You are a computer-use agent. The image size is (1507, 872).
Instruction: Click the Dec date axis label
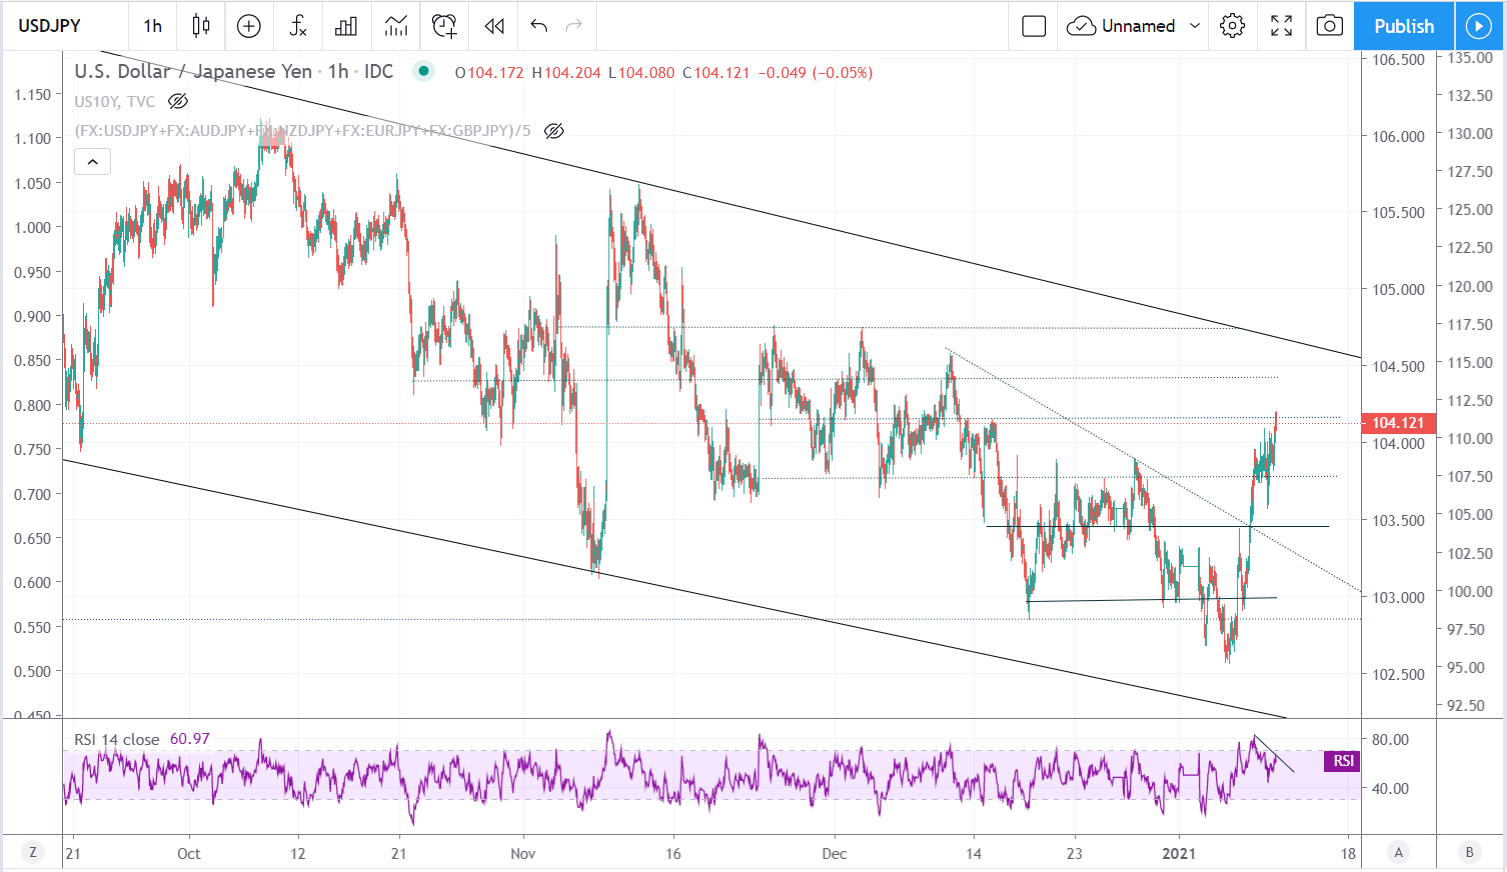point(834,853)
